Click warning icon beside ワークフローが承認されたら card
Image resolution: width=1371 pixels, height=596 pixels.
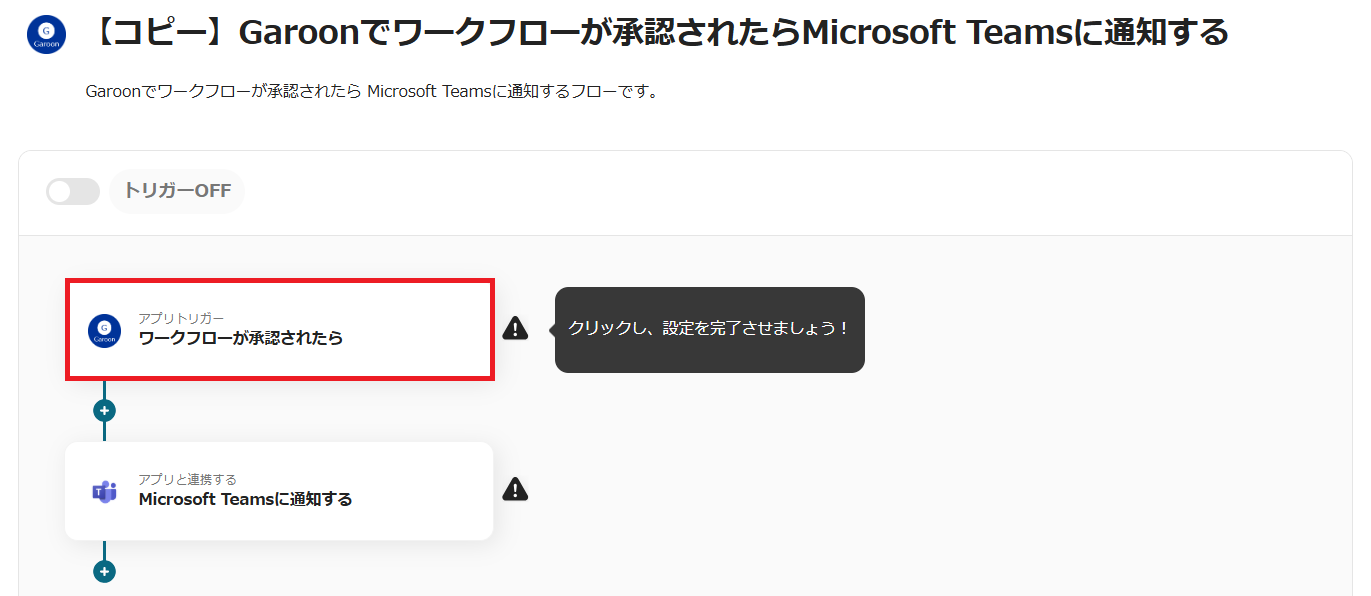pyautogui.click(x=515, y=328)
